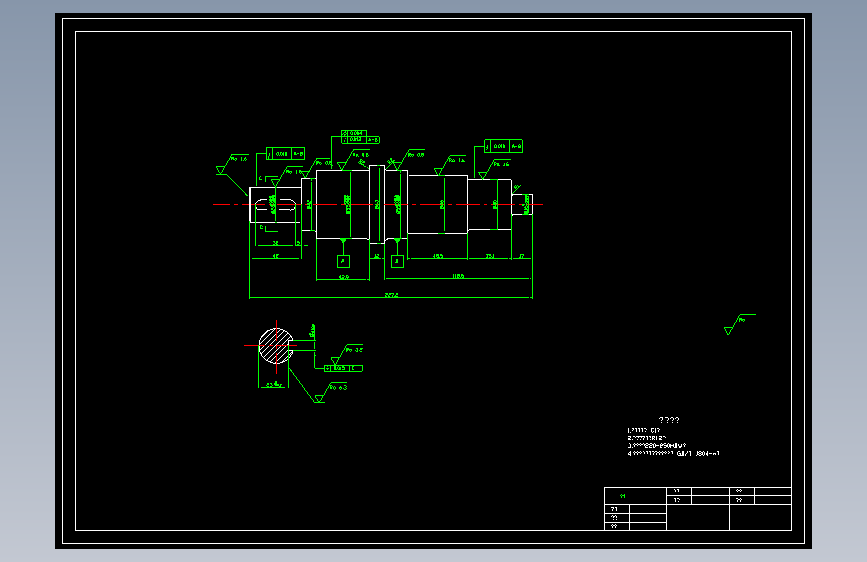Select the 118.5 horizontal dimension line
Image resolution: width=867 pixels, height=562 pixels.
458,277
